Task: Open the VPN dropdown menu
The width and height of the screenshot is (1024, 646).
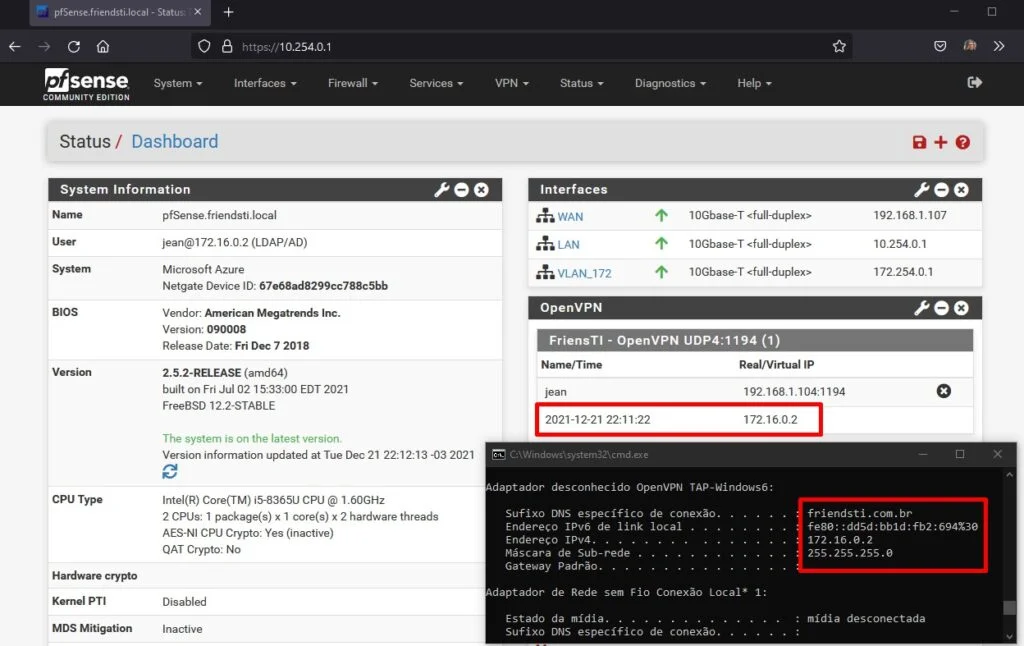Action: pos(512,84)
